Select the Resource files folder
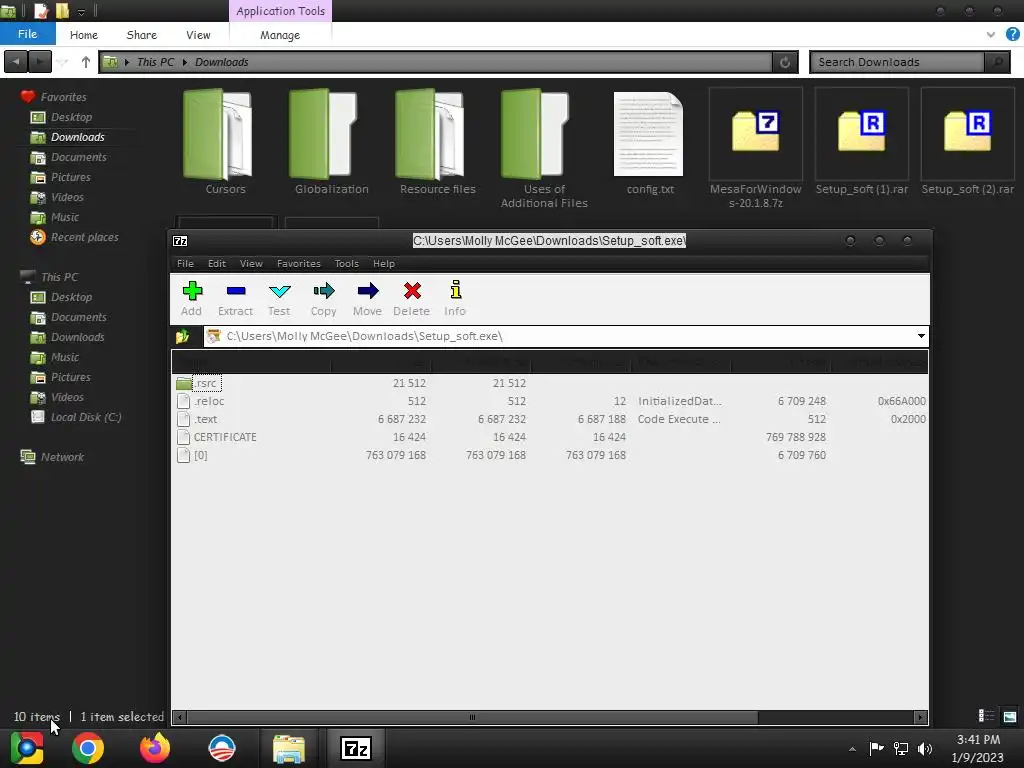Image resolution: width=1024 pixels, height=768 pixels. click(x=438, y=142)
